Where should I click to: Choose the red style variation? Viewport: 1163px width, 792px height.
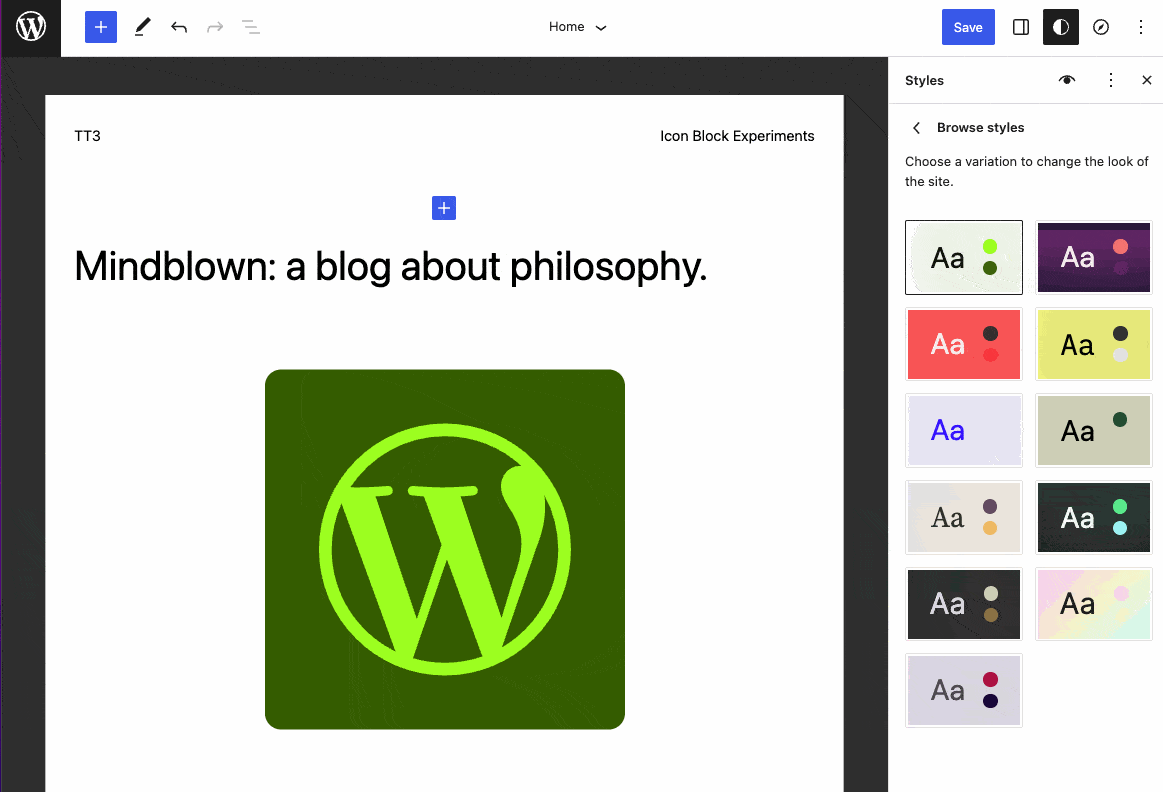coord(963,345)
